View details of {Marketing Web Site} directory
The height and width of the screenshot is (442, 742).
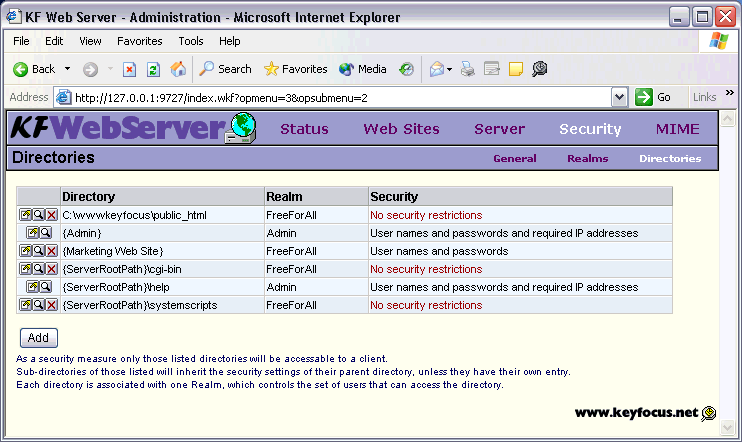tap(38, 251)
